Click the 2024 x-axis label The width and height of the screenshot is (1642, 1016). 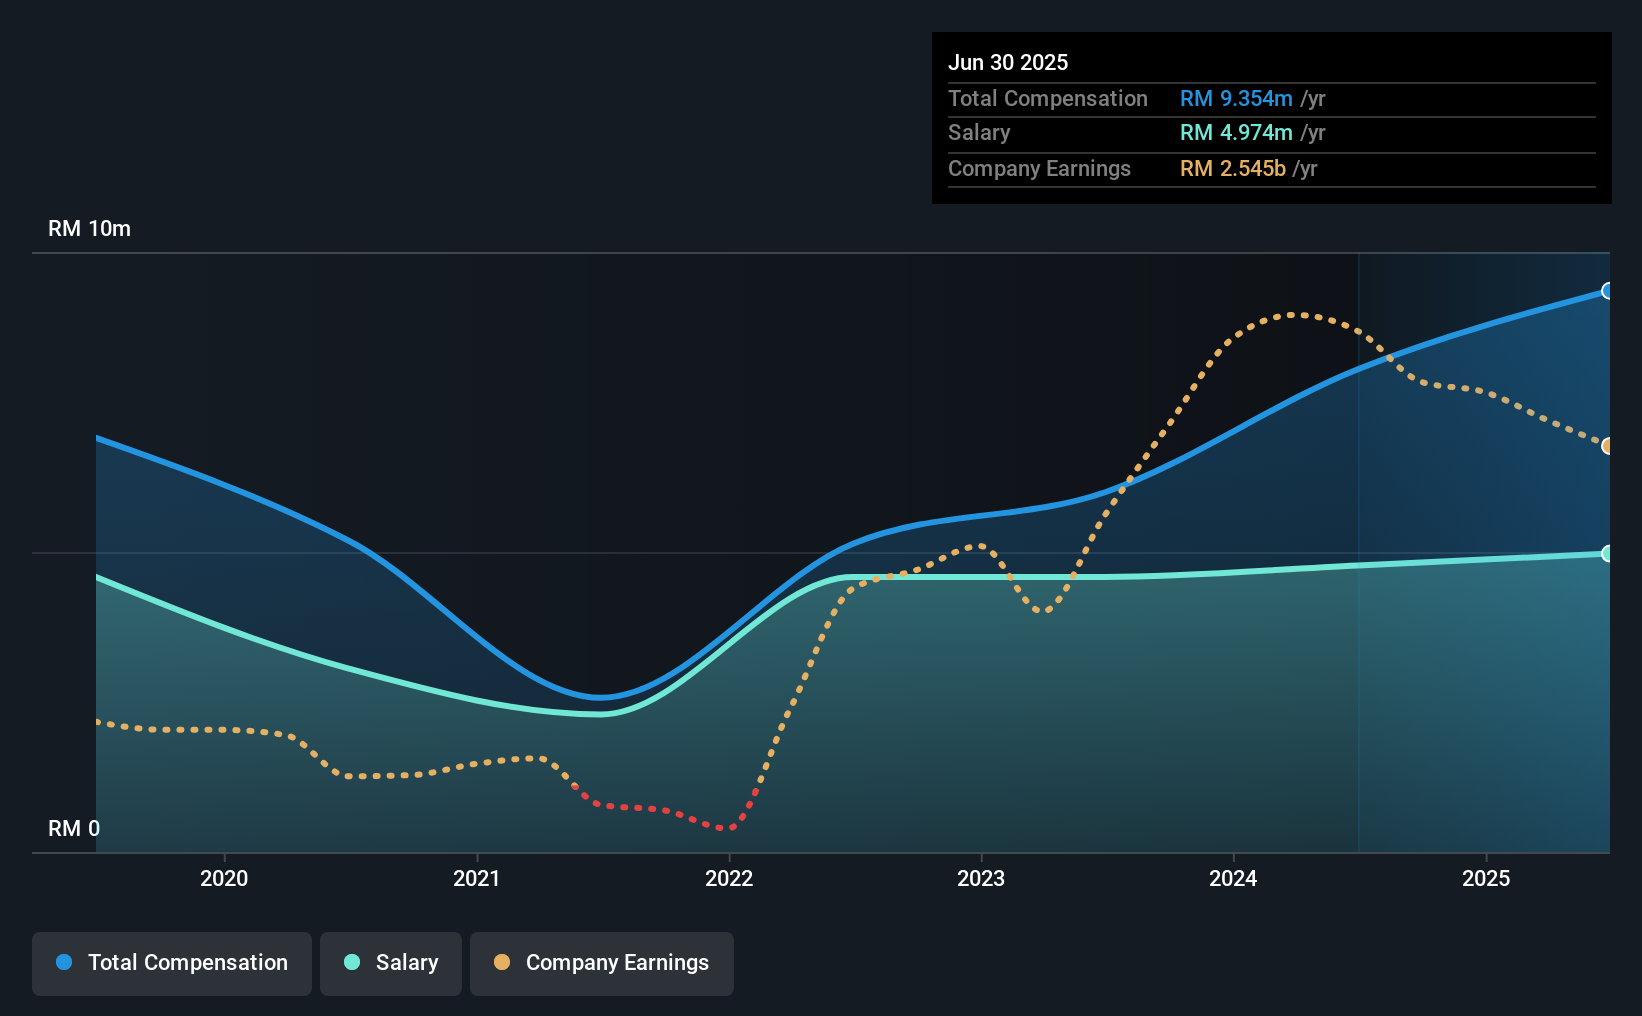1233,878
